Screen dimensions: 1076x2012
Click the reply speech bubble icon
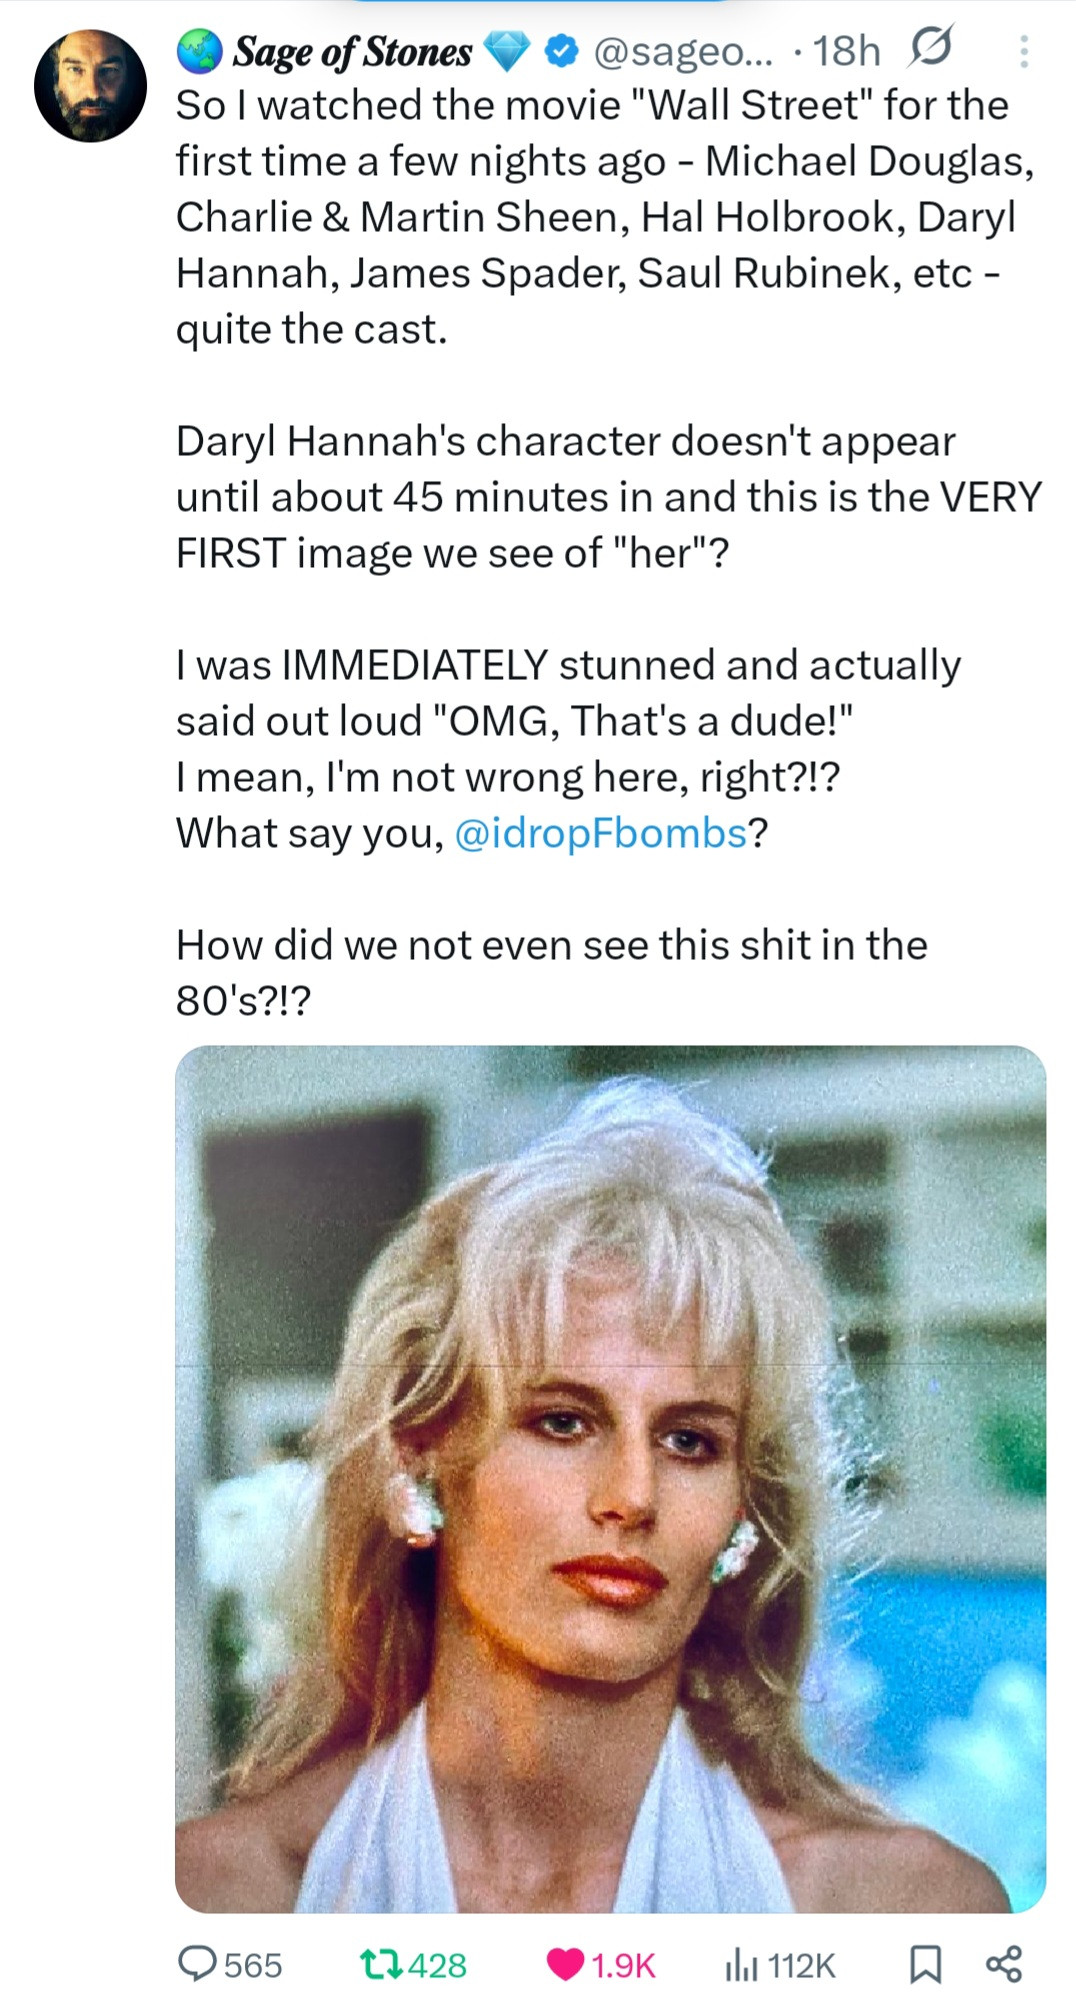[197, 1963]
